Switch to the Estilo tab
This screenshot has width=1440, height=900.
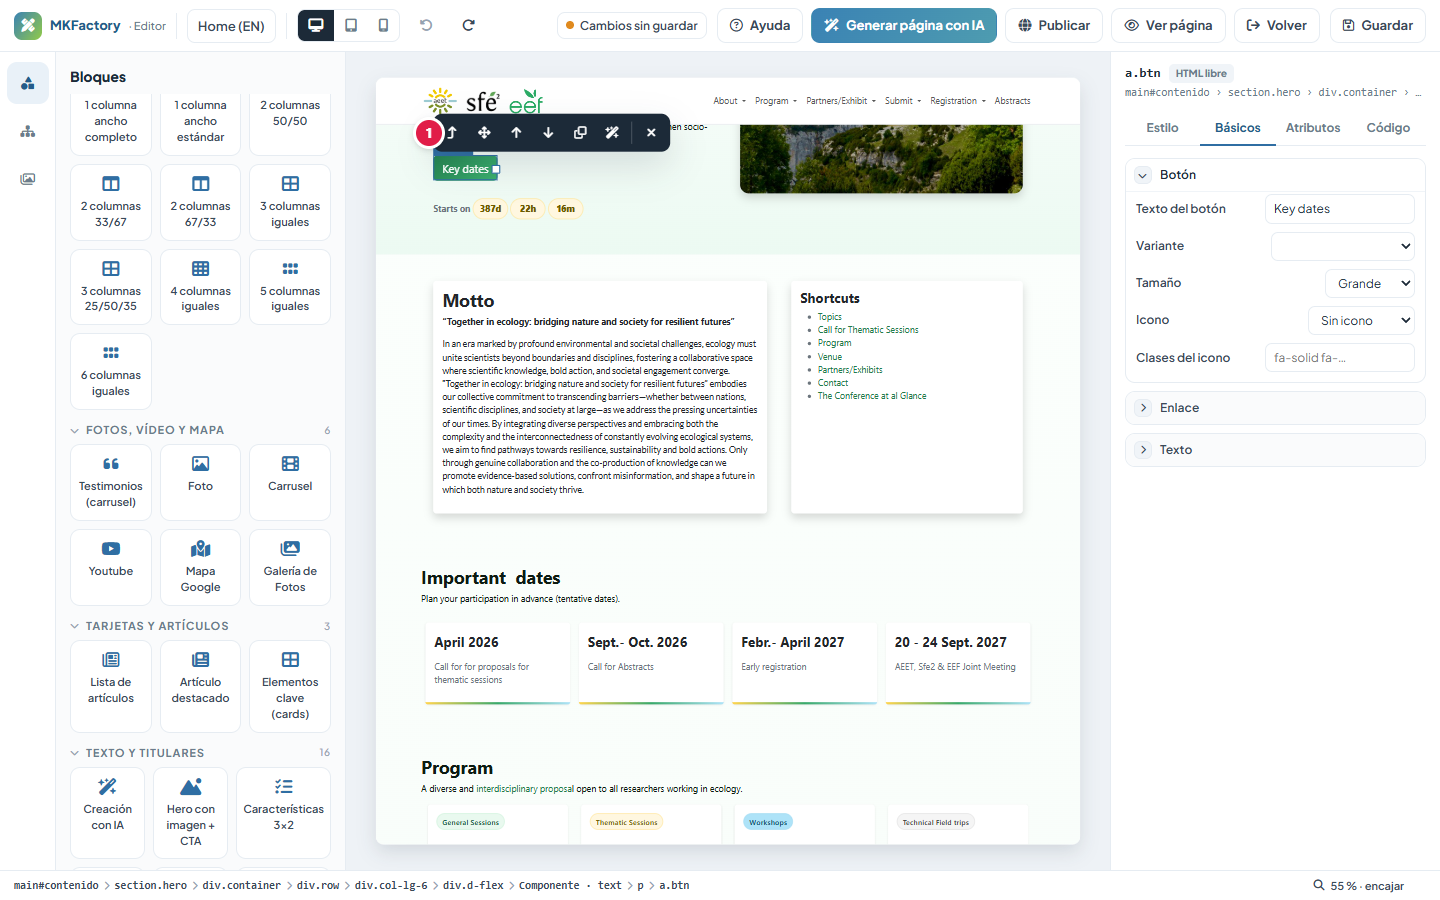click(x=1162, y=128)
